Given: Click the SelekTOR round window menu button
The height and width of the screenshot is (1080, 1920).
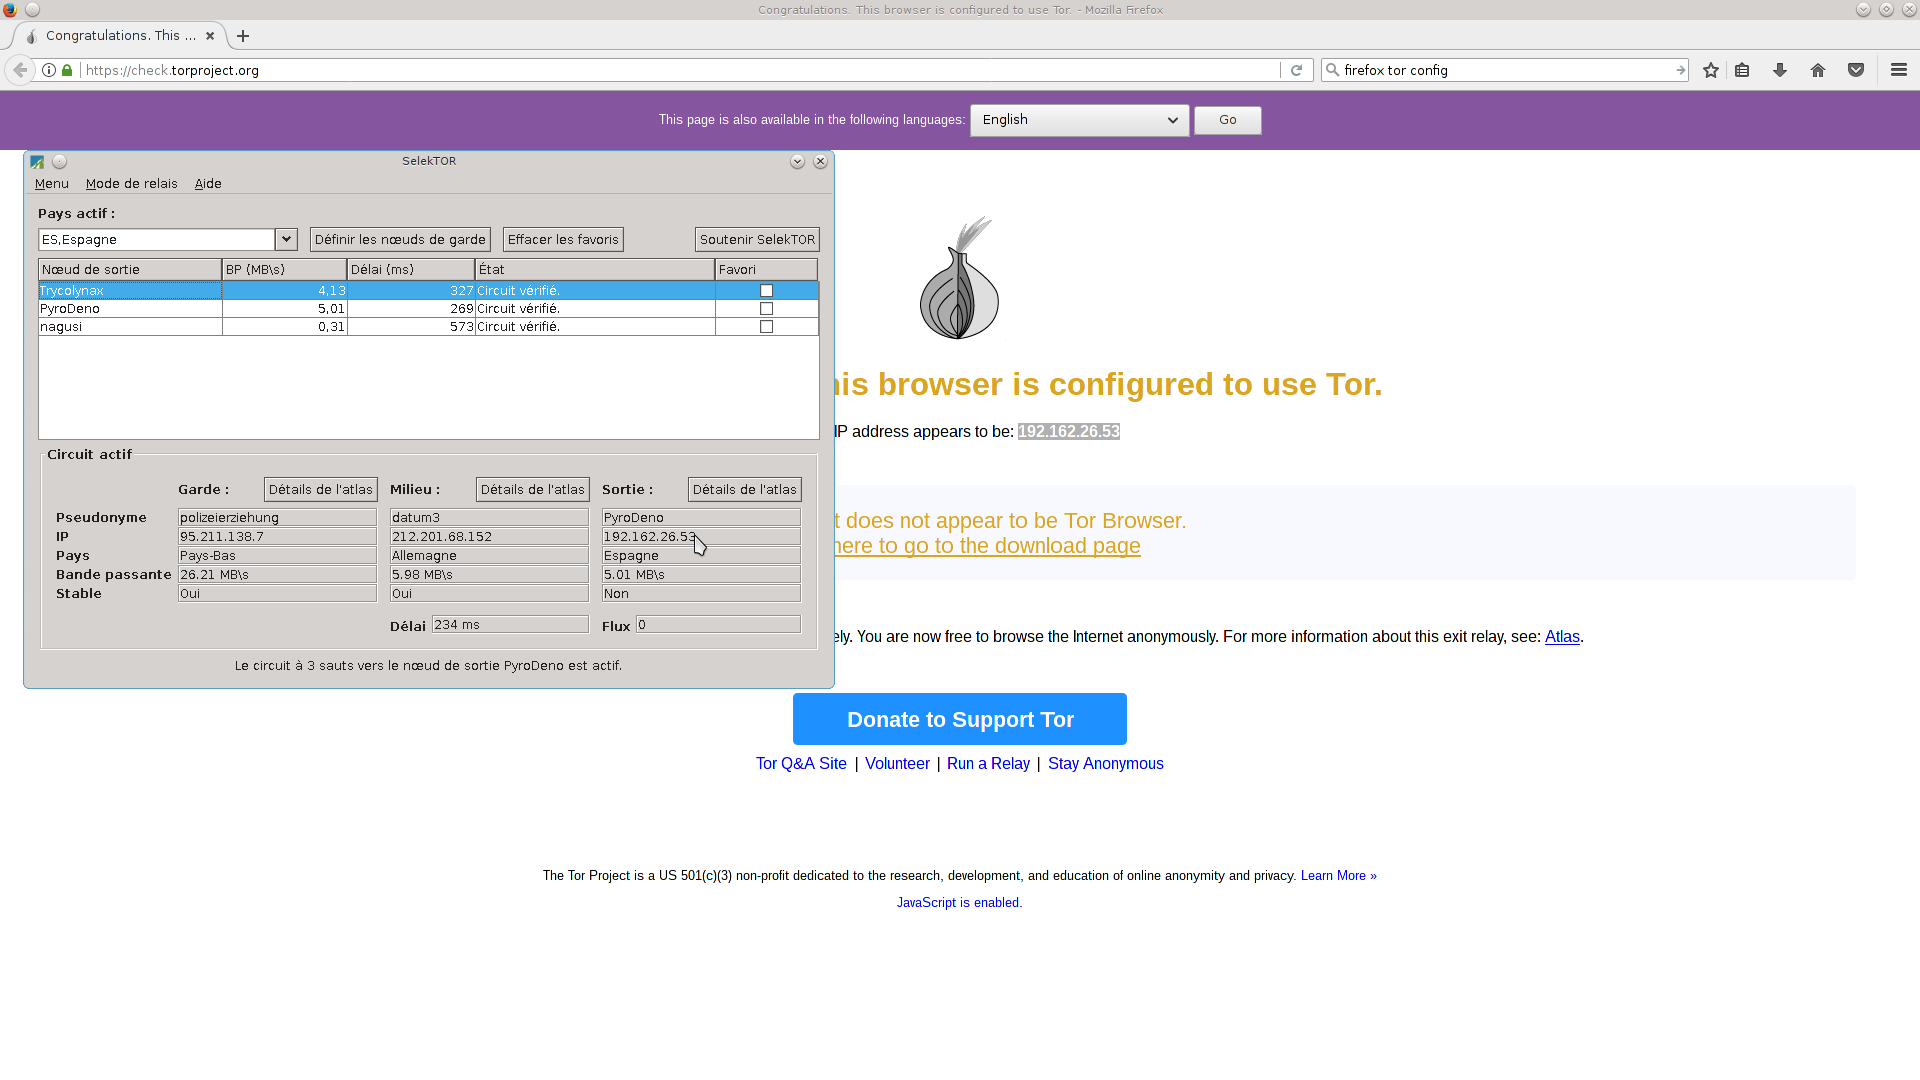Looking at the screenshot, I should pos(59,162).
